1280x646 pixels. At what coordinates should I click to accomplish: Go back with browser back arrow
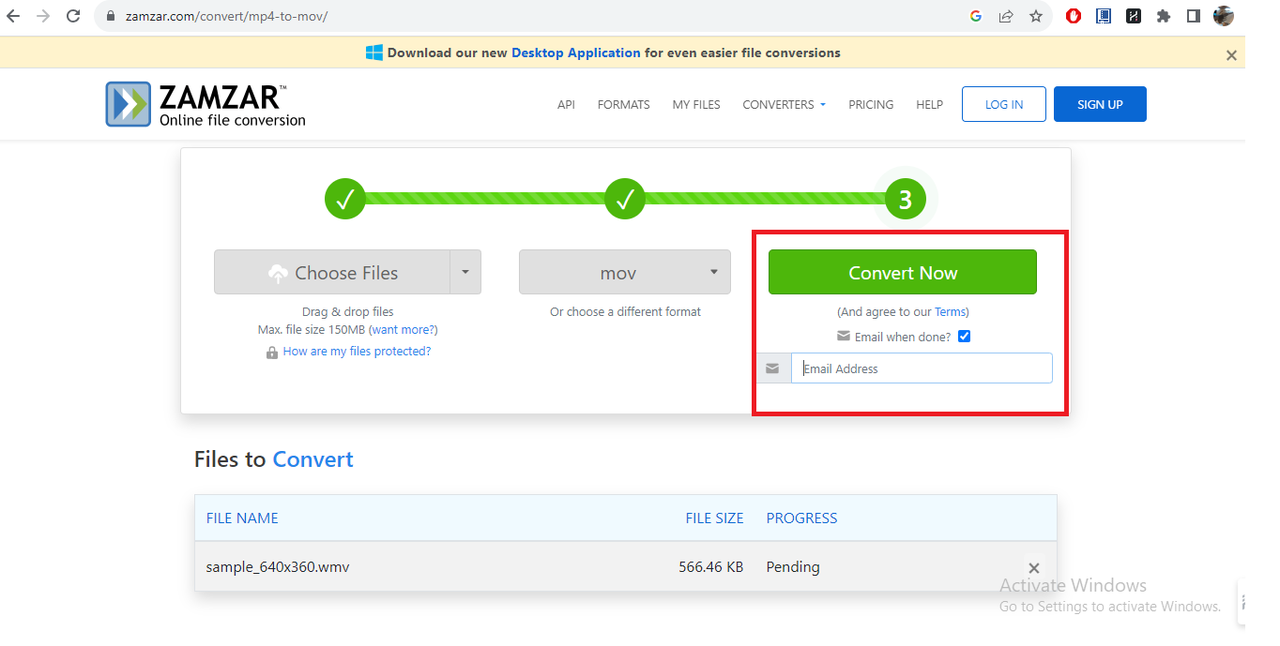point(13,16)
